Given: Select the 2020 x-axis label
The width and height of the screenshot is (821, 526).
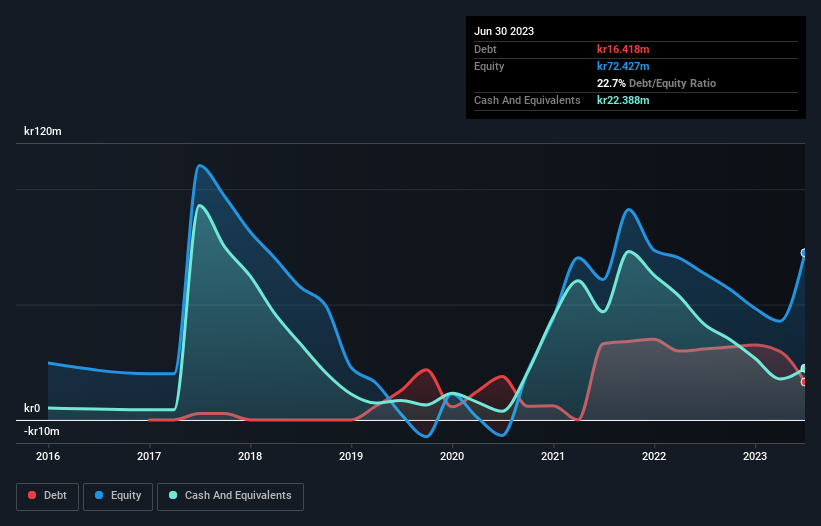Looking at the screenshot, I should point(452,456).
